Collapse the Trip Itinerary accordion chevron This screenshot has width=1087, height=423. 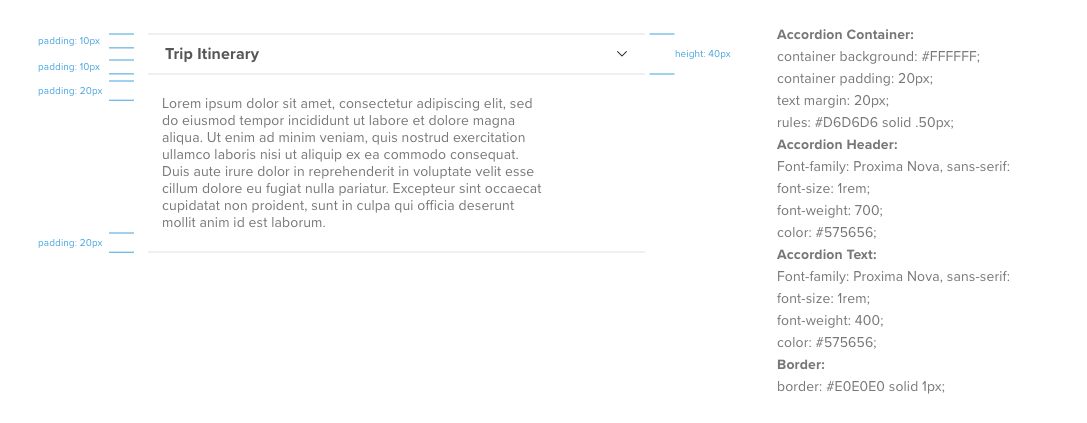622,54
